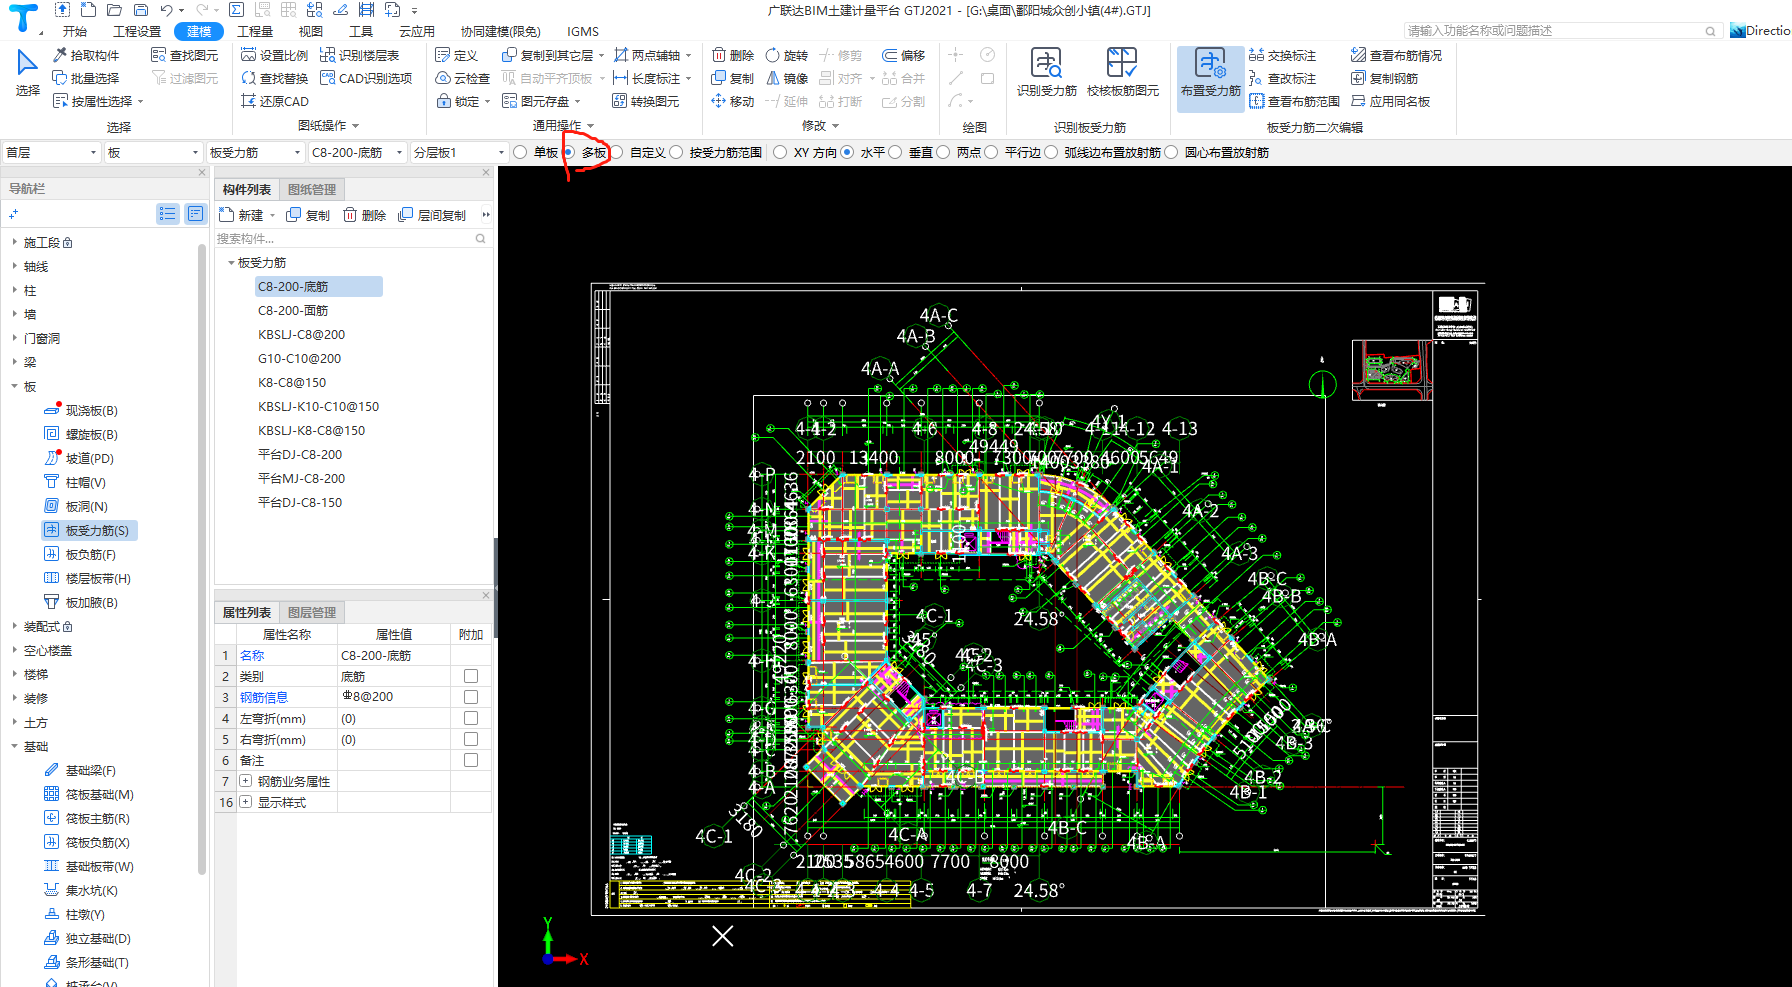The height and width of the screenshot is (987, 1792).
Task: Click 偏移 offset tool
Action: 904,55
